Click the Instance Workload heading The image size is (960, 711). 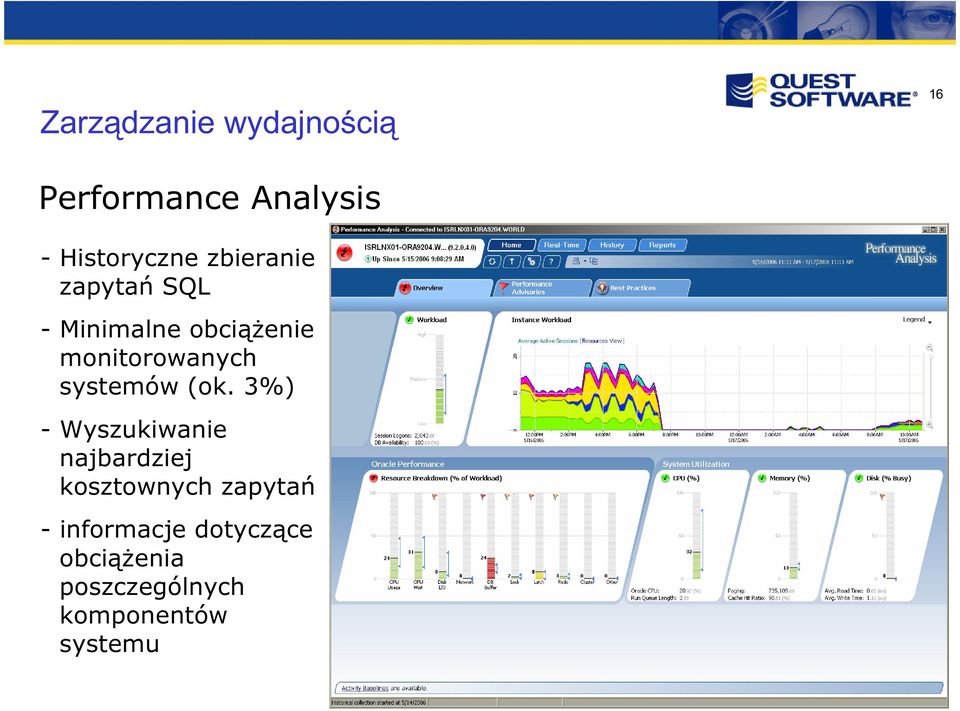pos(541,320)
